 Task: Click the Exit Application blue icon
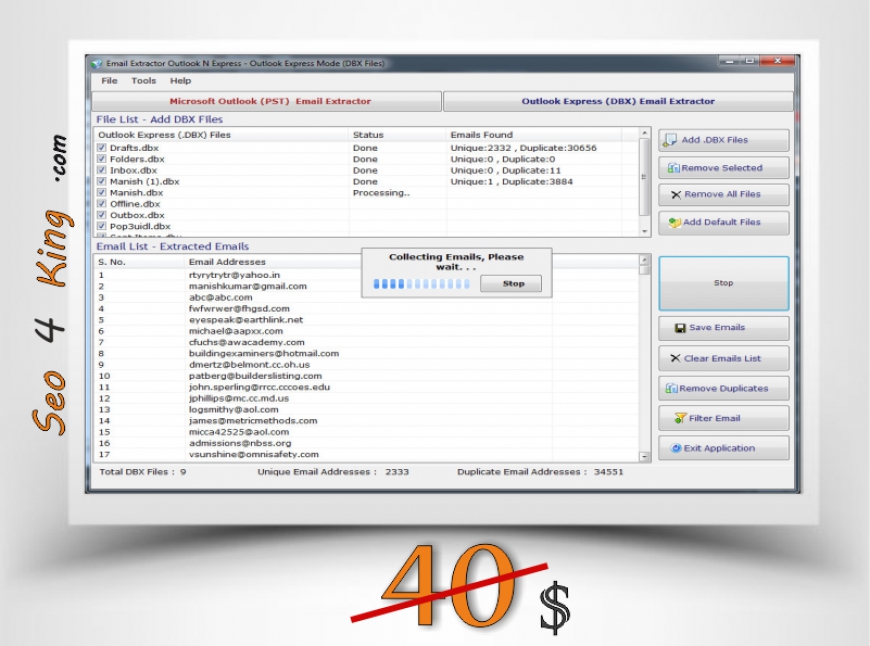click(676, 448)
